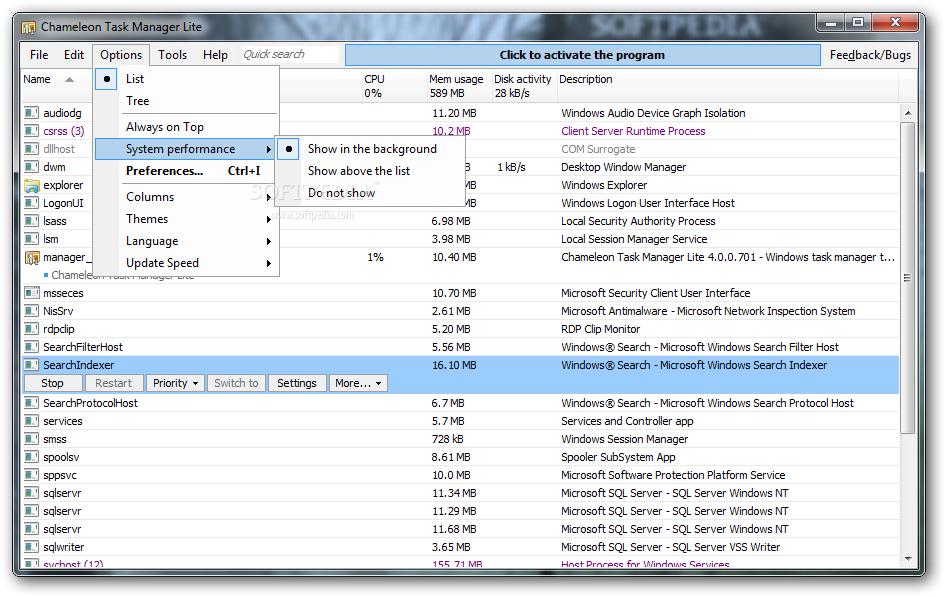The width and height of the screenshot is (946, 597).
Task: Open Preferences... from Options menu
Action: (x=187, y=171)
